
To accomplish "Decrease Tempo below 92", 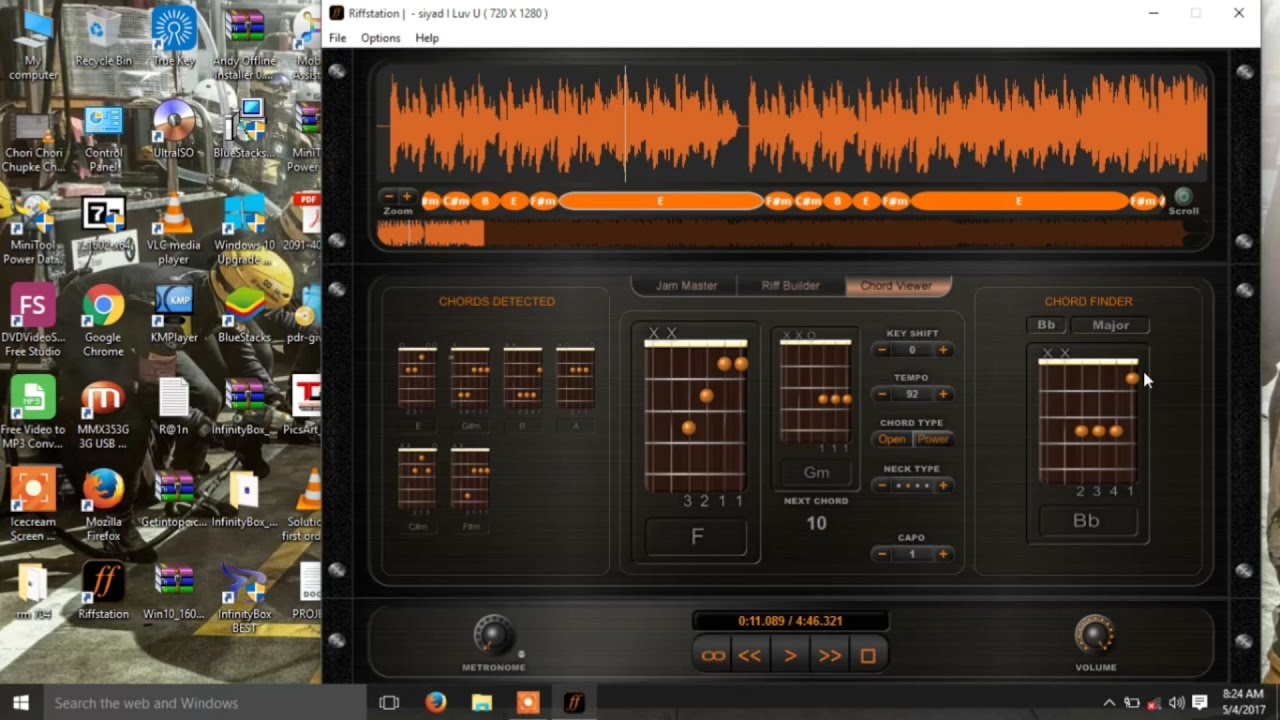I will pos(882,394).
